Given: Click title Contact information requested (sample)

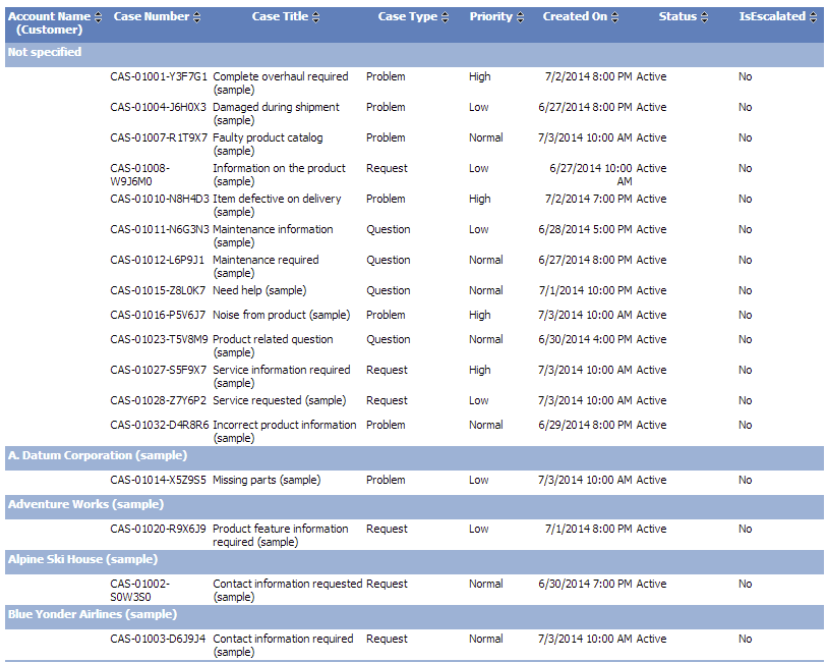Looking at the screenshot, I should pyautogui.click(x=288, y=590).
